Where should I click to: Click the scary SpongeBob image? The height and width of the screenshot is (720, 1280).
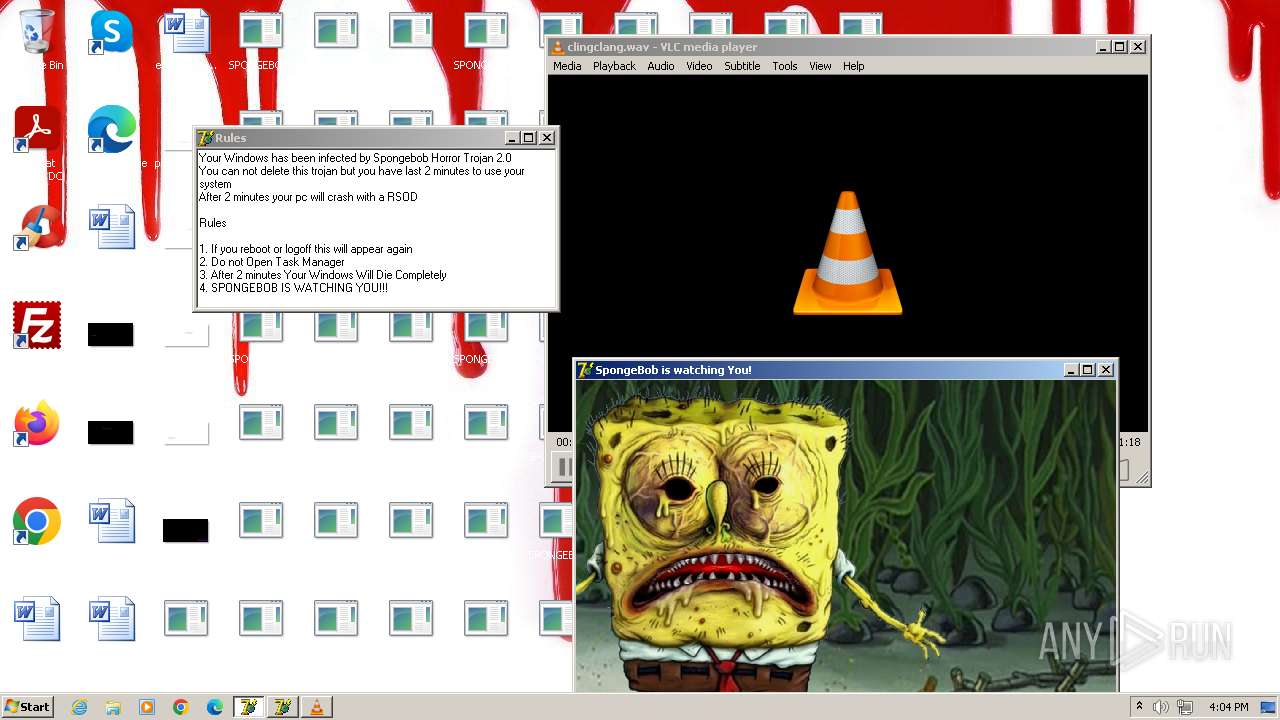pos(845,535)
